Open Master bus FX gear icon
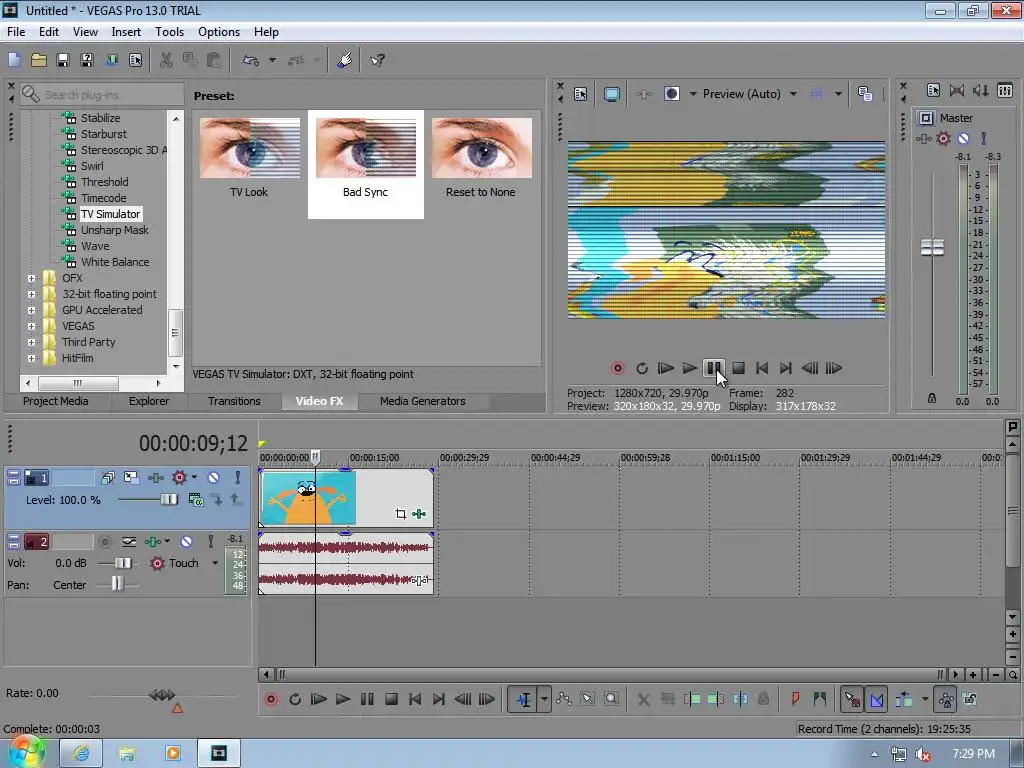This screenshot has height=768, width=1024. click(944, 138)
